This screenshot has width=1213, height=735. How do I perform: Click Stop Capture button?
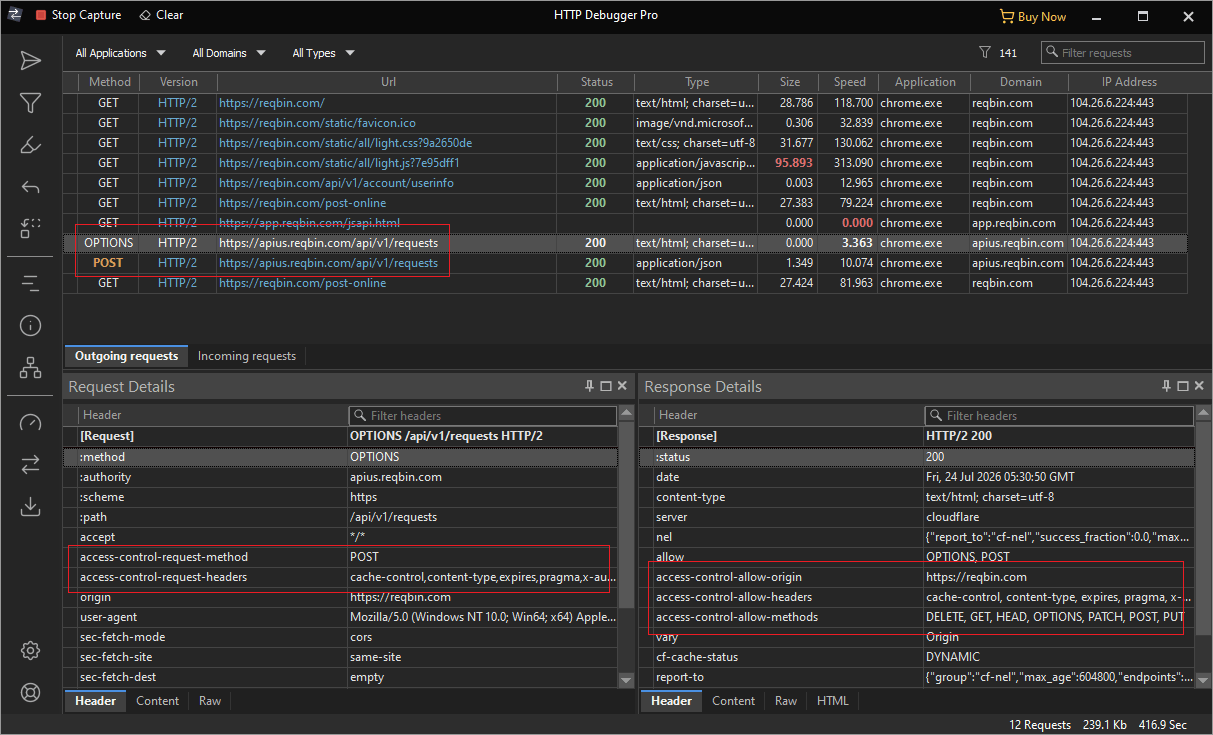(x=77, y=15)
